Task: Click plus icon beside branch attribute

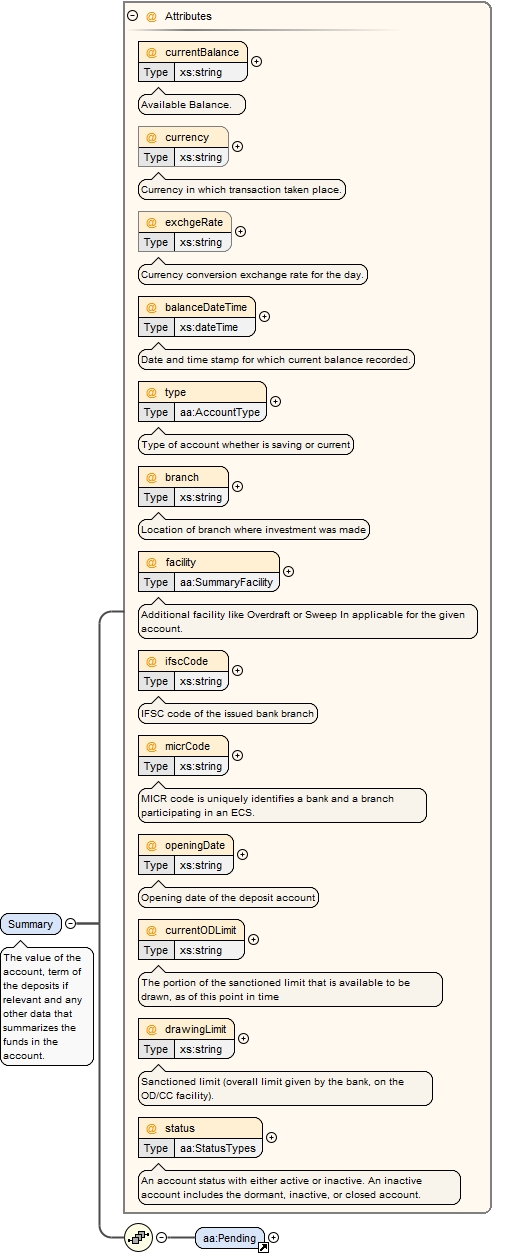Action: [x=237, y=487]
